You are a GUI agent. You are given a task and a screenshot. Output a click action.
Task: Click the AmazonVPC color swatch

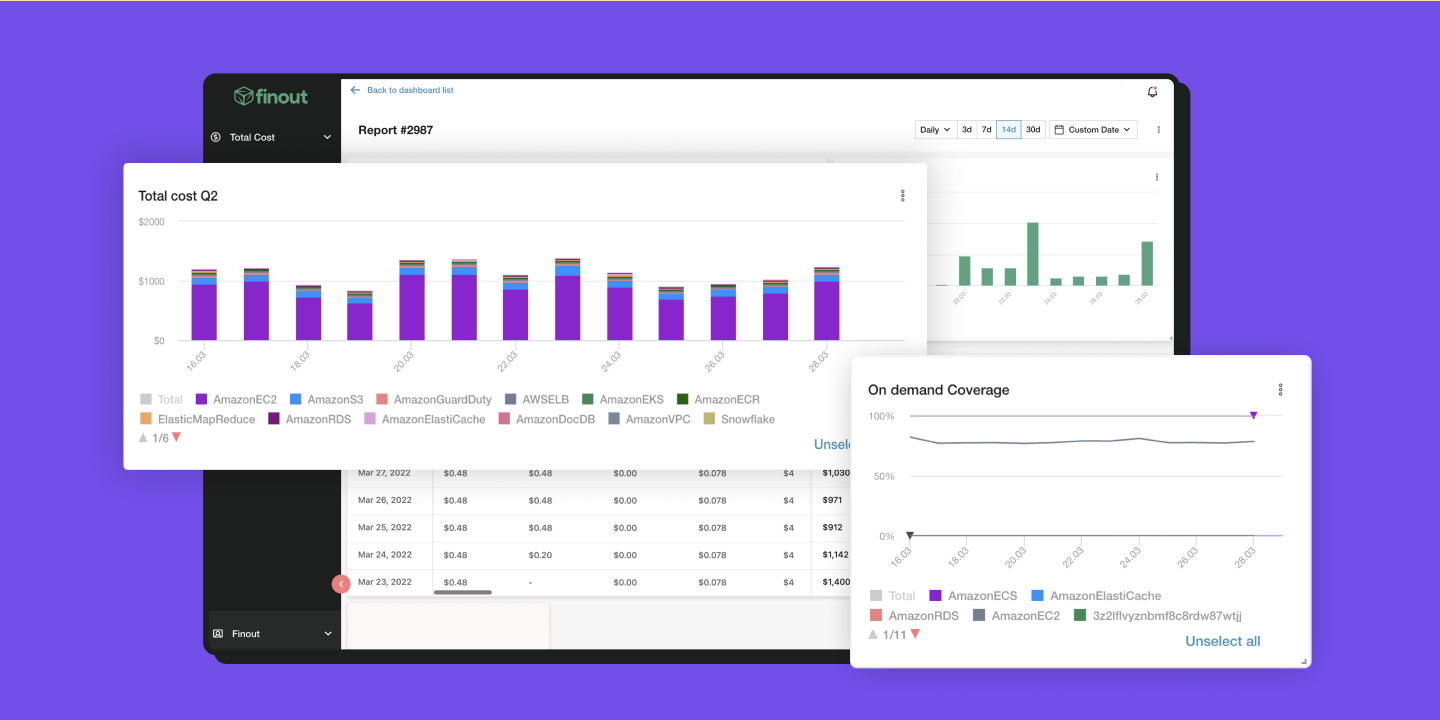[x=615, y=419]
